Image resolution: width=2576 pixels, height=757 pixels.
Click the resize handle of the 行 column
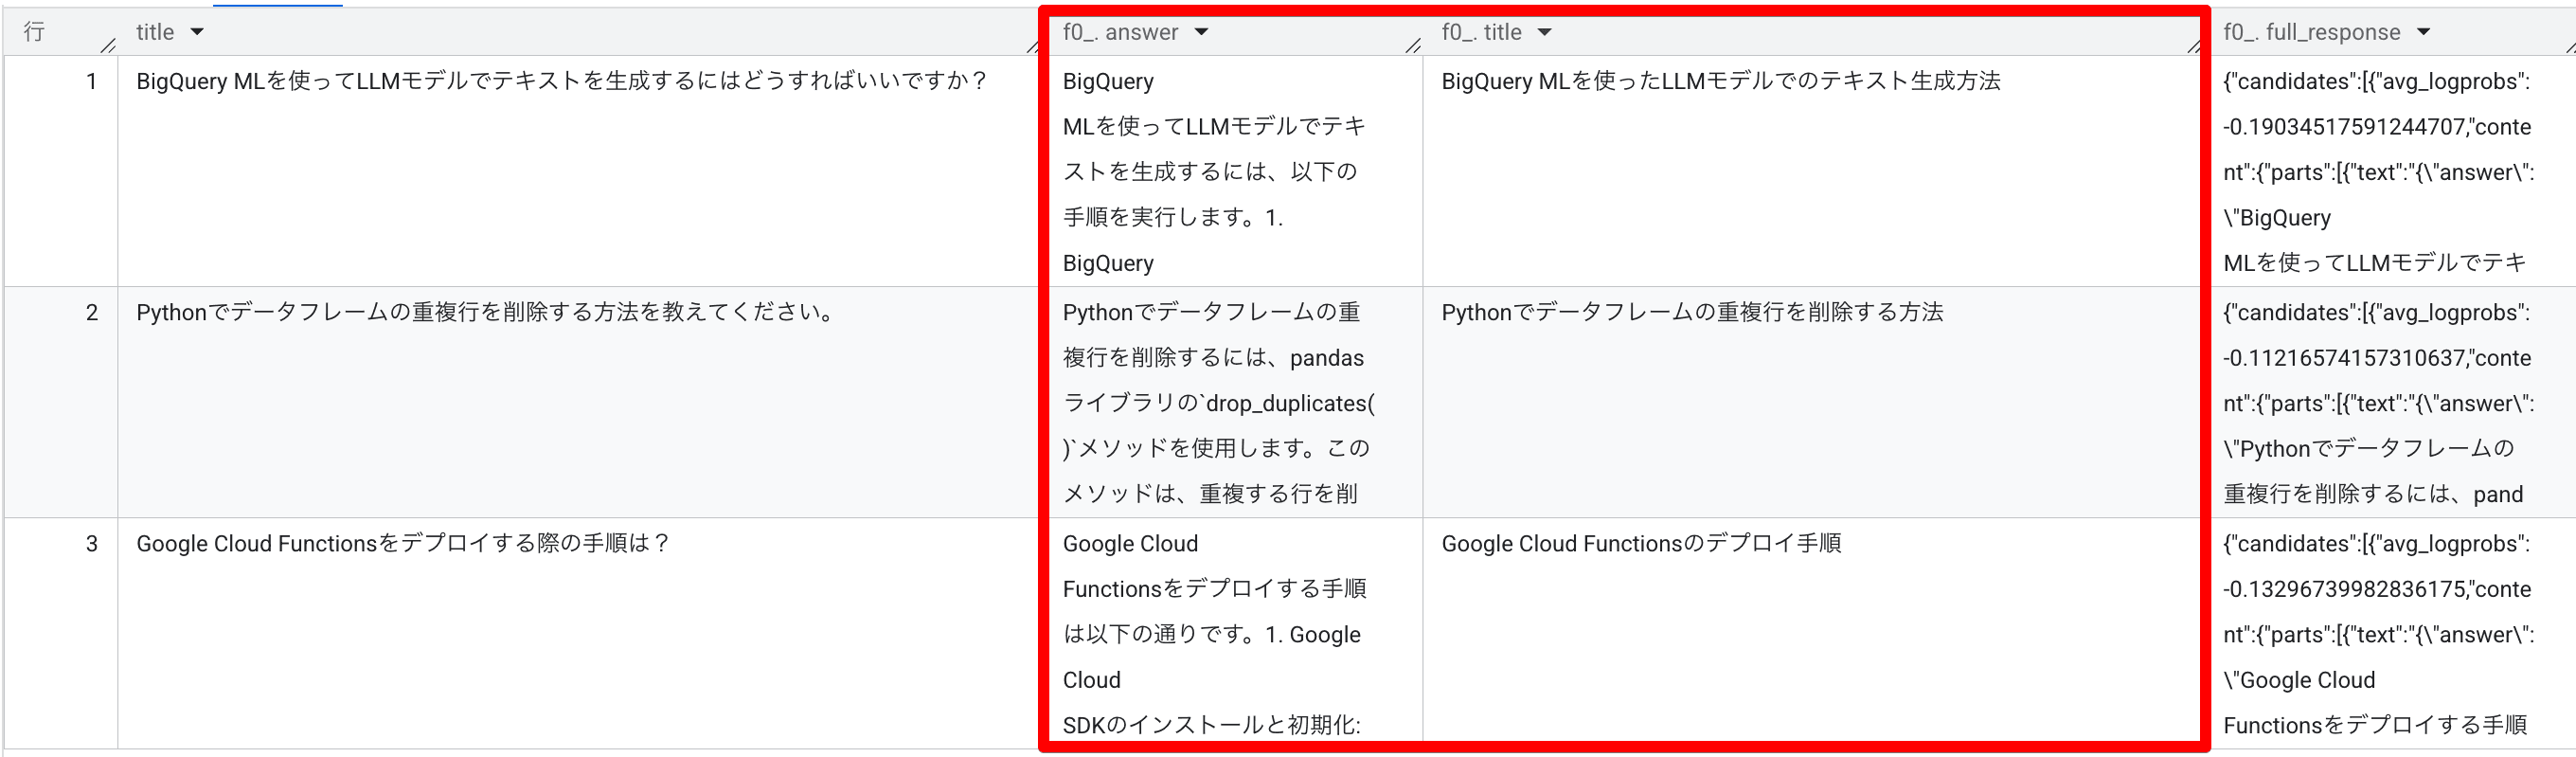[x=109, y=45]
